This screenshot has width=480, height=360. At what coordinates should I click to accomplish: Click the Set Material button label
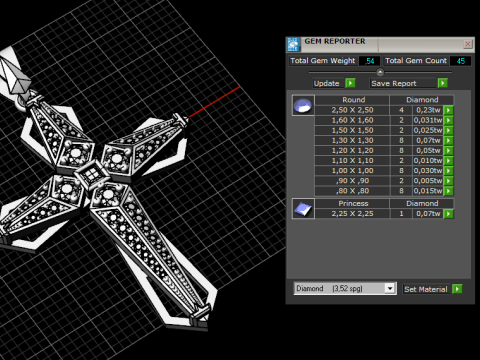coord(426,289)
